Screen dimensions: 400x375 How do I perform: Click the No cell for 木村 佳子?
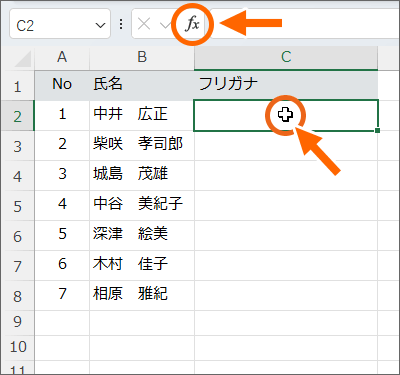(62, 266)
